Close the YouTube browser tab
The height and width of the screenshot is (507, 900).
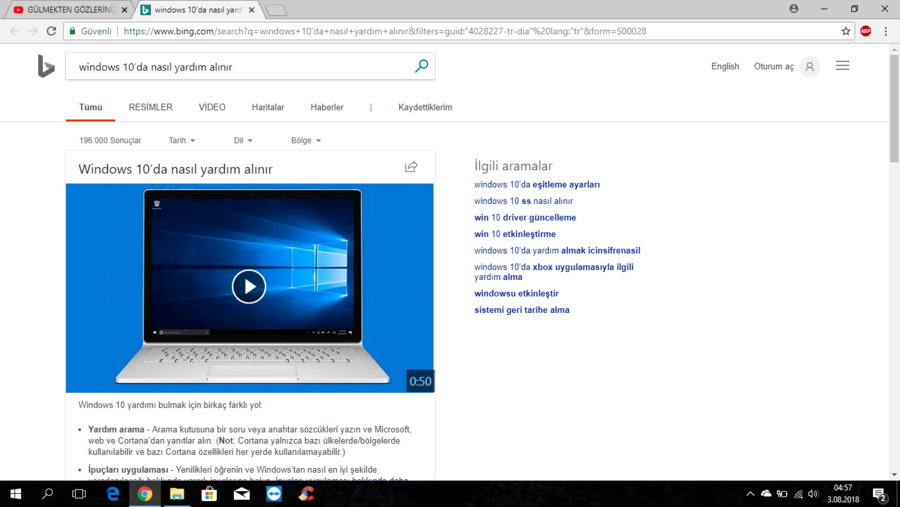click(x=125, y=10)
